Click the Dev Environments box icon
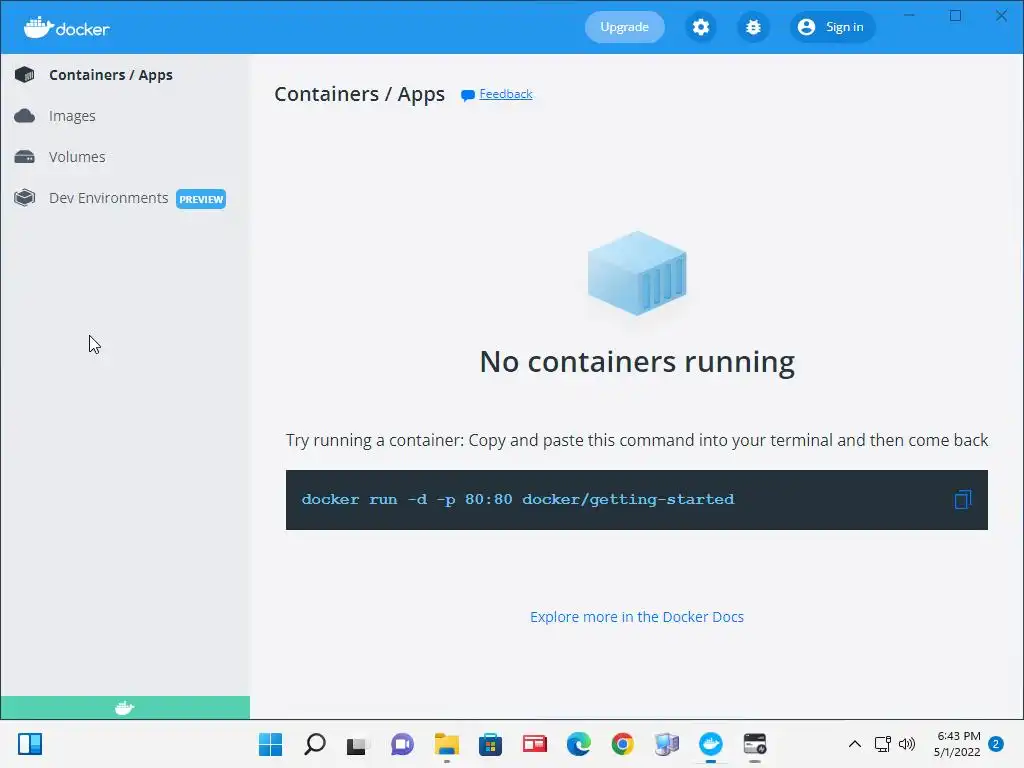1024x768 pixels. click(25, 198)
